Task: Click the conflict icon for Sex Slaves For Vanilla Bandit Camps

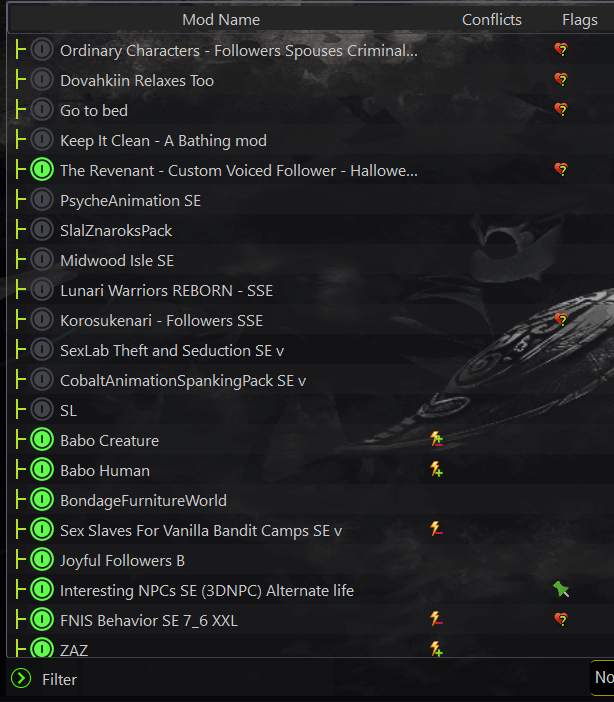Action: point(436,529)
